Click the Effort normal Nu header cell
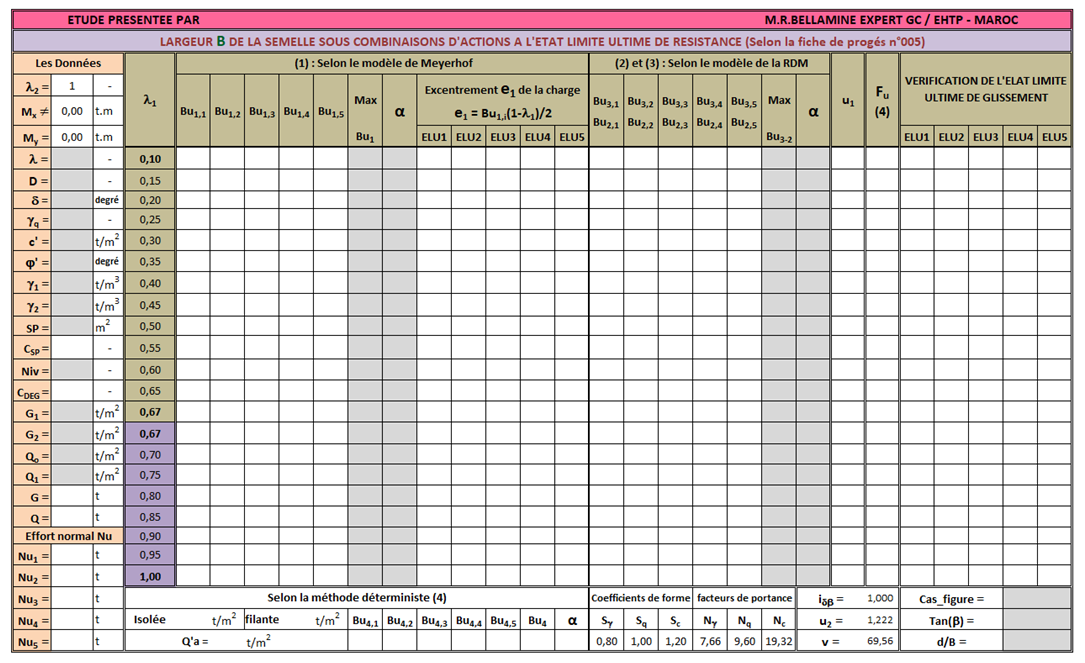 (68, 536)
